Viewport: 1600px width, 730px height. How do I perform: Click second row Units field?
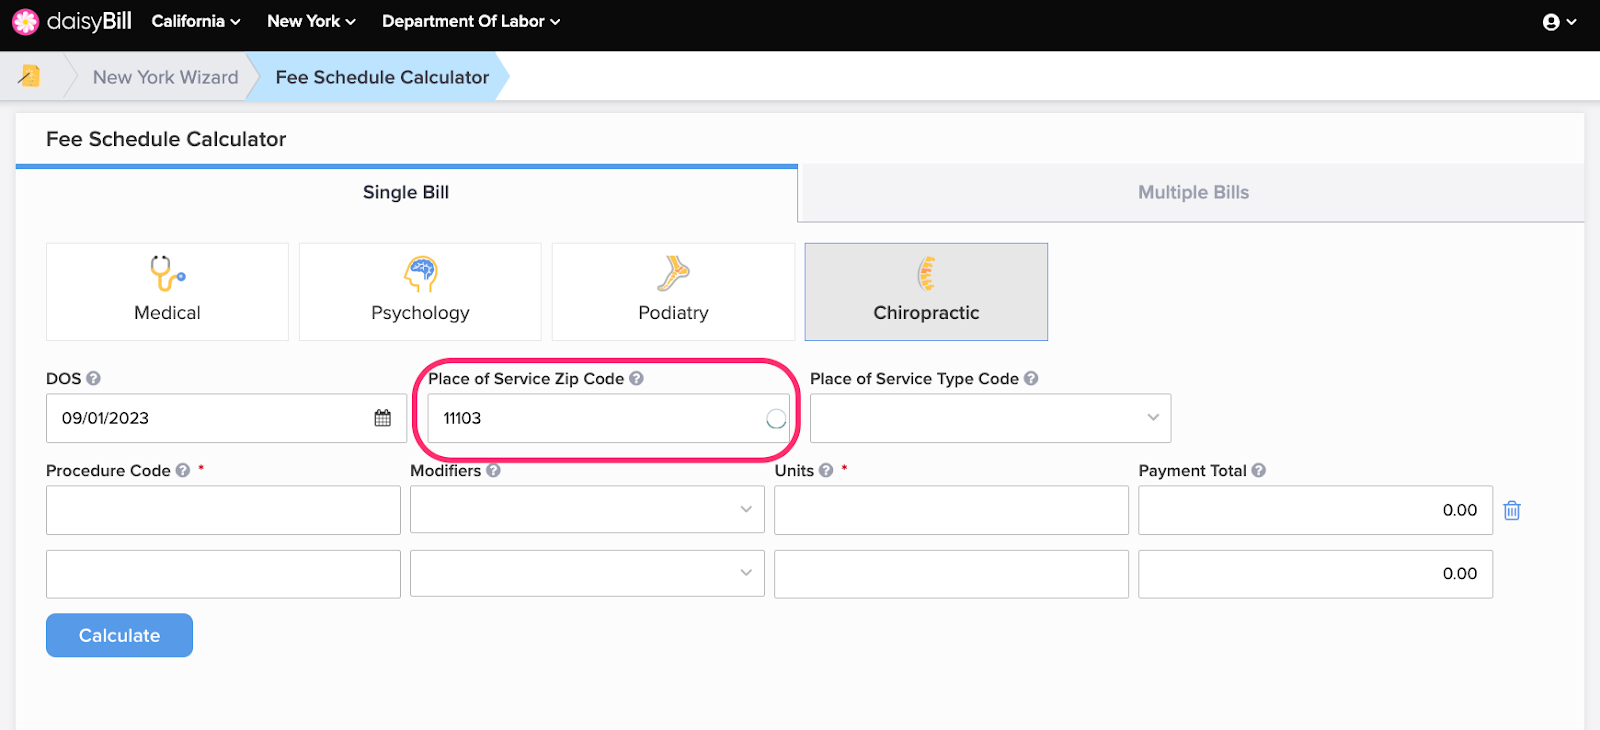(x=951, y=574)
